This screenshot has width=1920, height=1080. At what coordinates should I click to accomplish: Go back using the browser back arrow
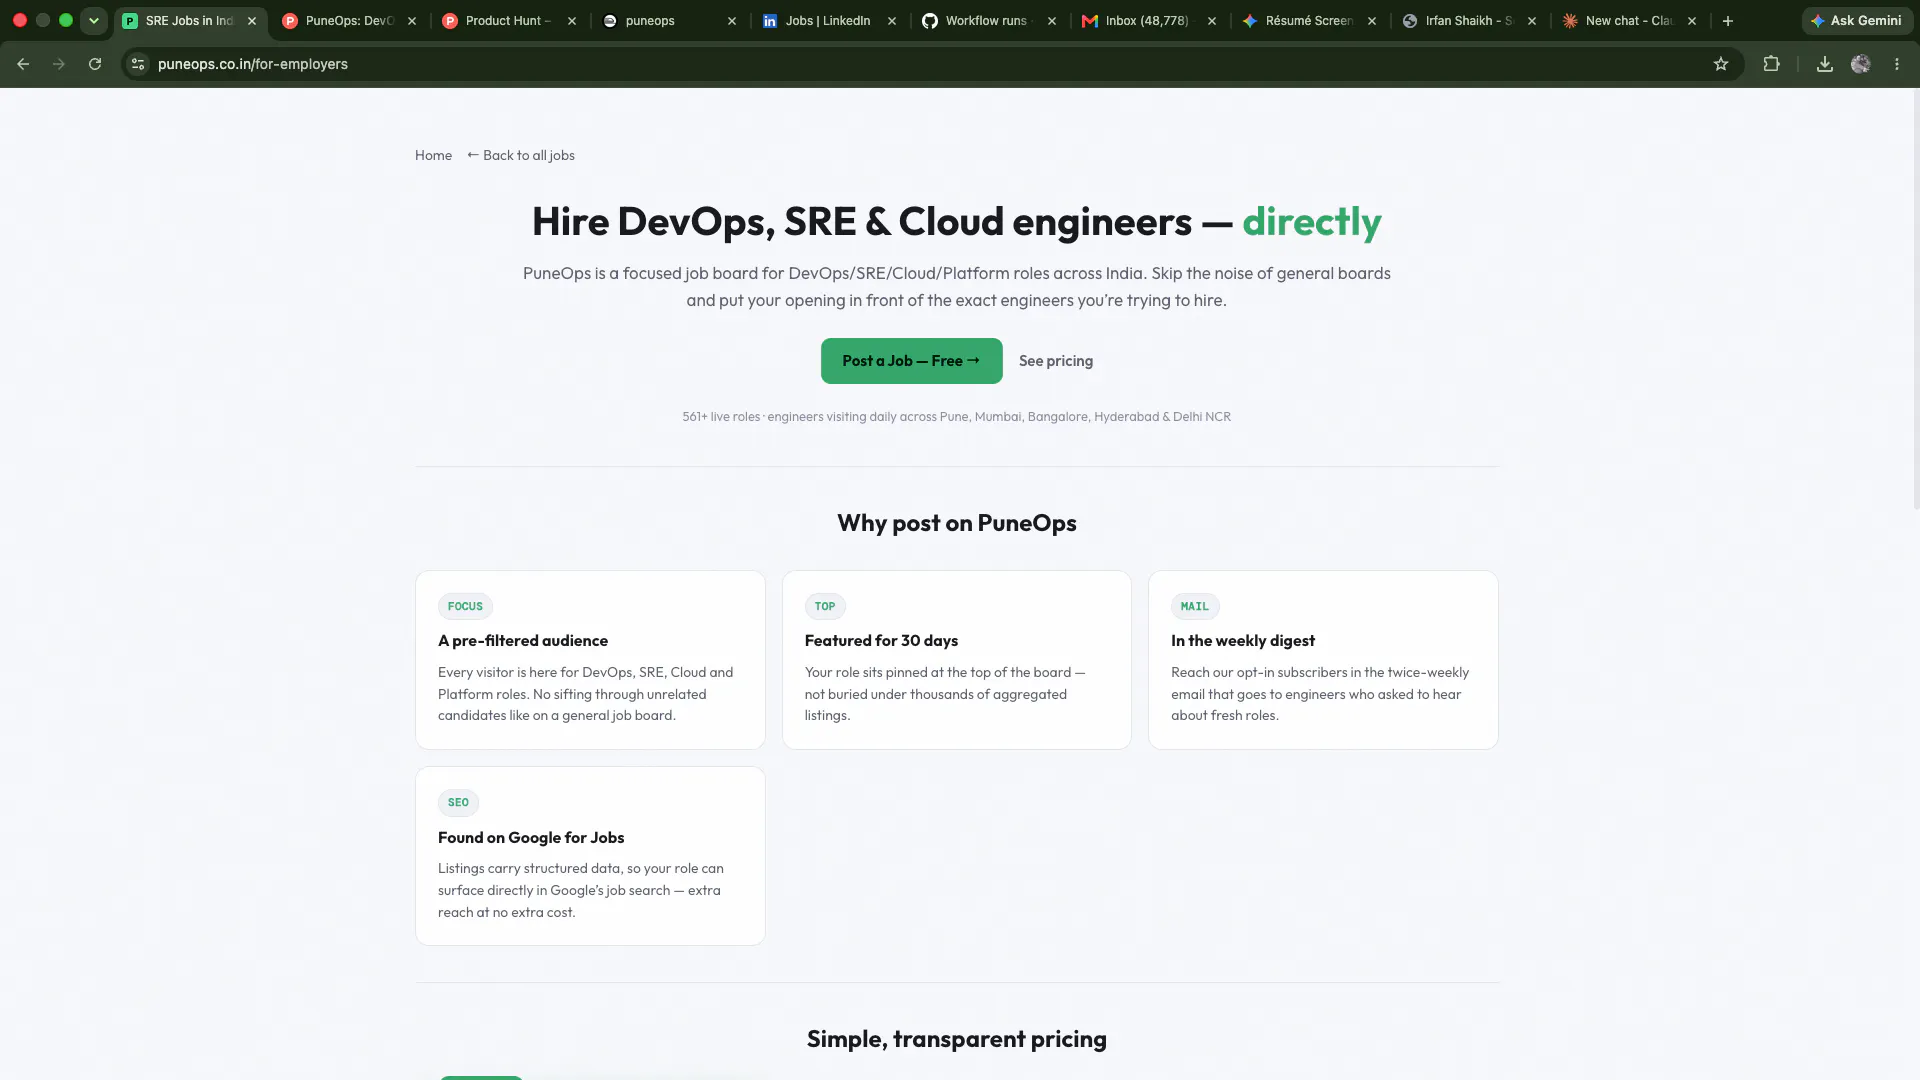pos(23,64)
